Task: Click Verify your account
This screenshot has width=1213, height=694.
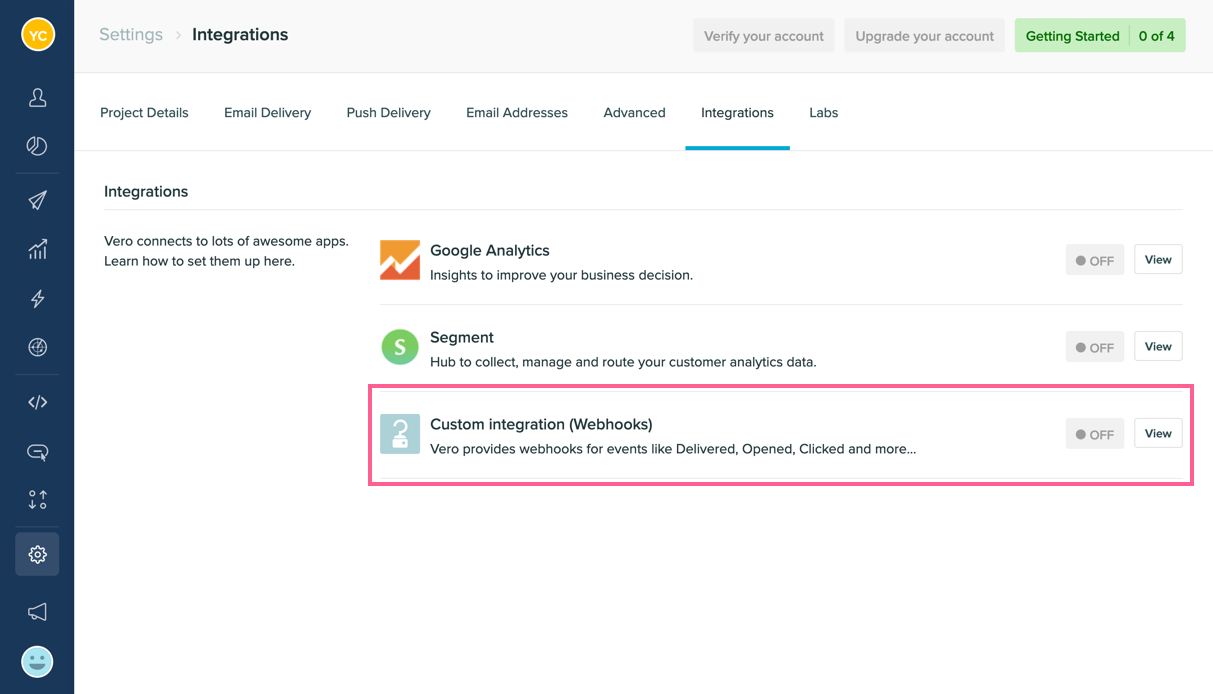Action: (x=763, y=35)
